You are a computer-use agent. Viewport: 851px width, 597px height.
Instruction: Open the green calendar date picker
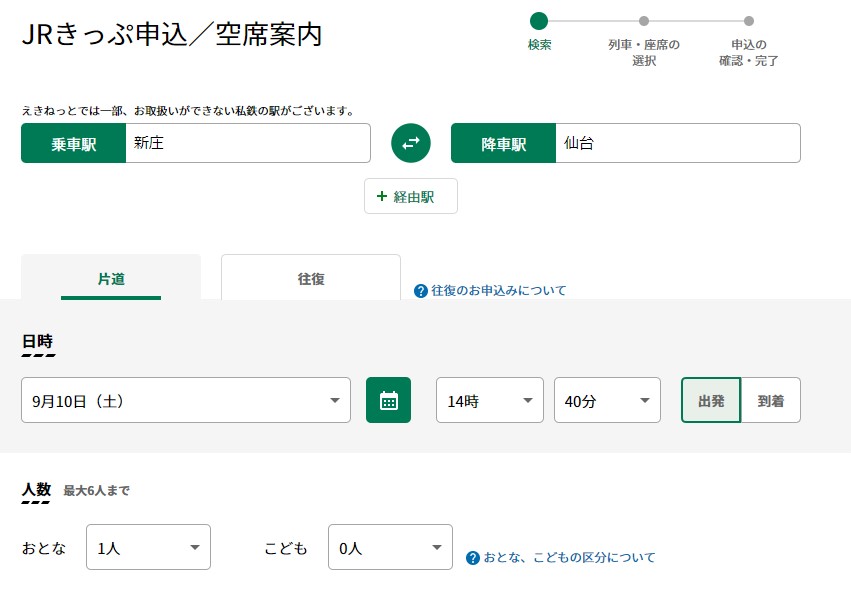(x=389, y=400)
